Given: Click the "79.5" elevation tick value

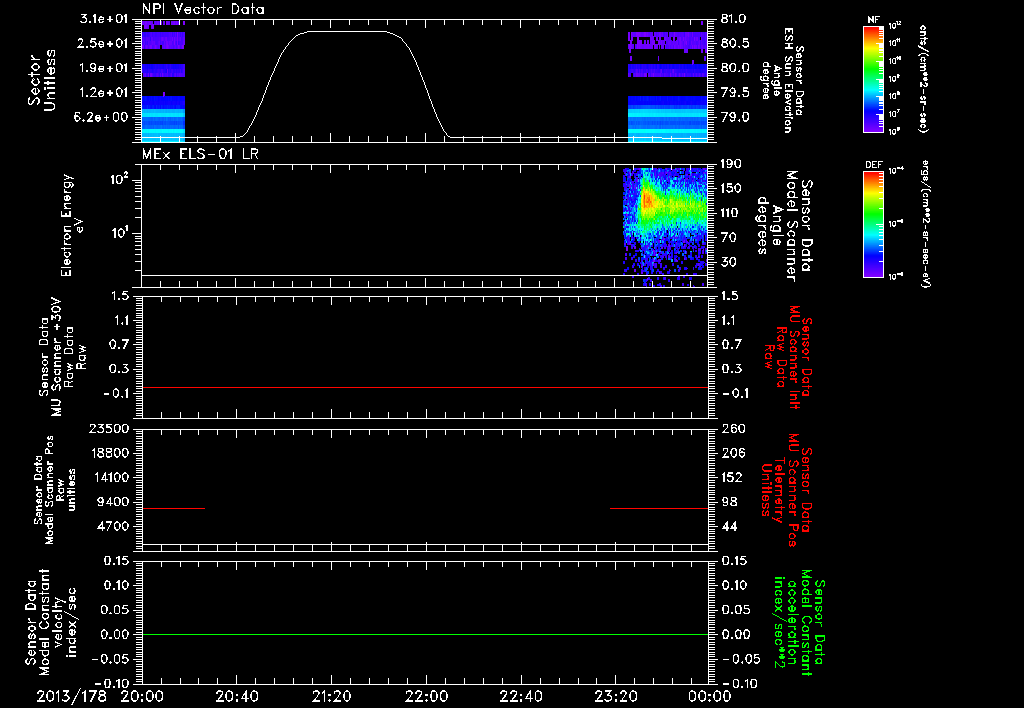Looking at the screenshot, I should point(735,93).
